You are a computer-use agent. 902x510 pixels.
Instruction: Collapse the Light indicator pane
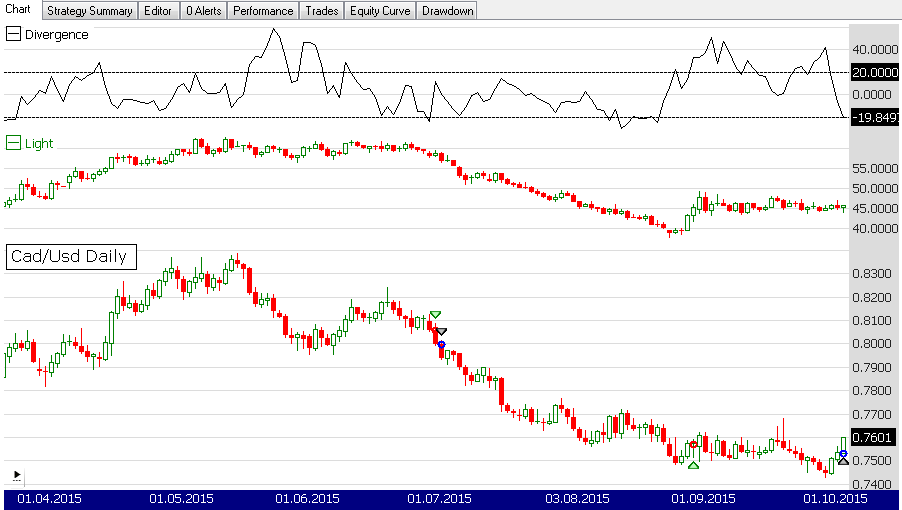click(13, 143)
